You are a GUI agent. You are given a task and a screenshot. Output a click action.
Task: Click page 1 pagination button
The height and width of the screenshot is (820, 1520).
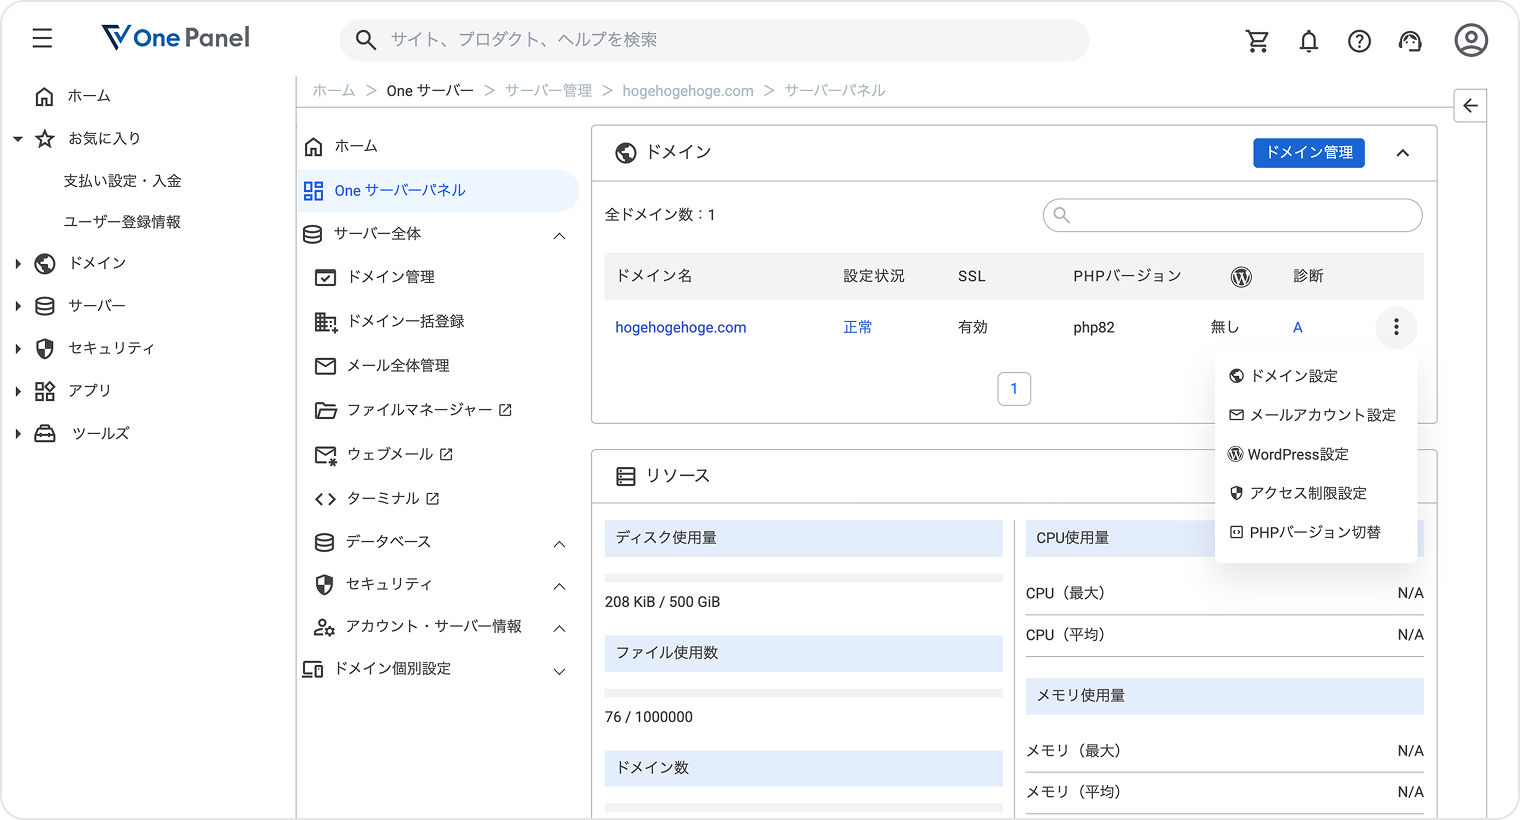tap(1014, 389)
